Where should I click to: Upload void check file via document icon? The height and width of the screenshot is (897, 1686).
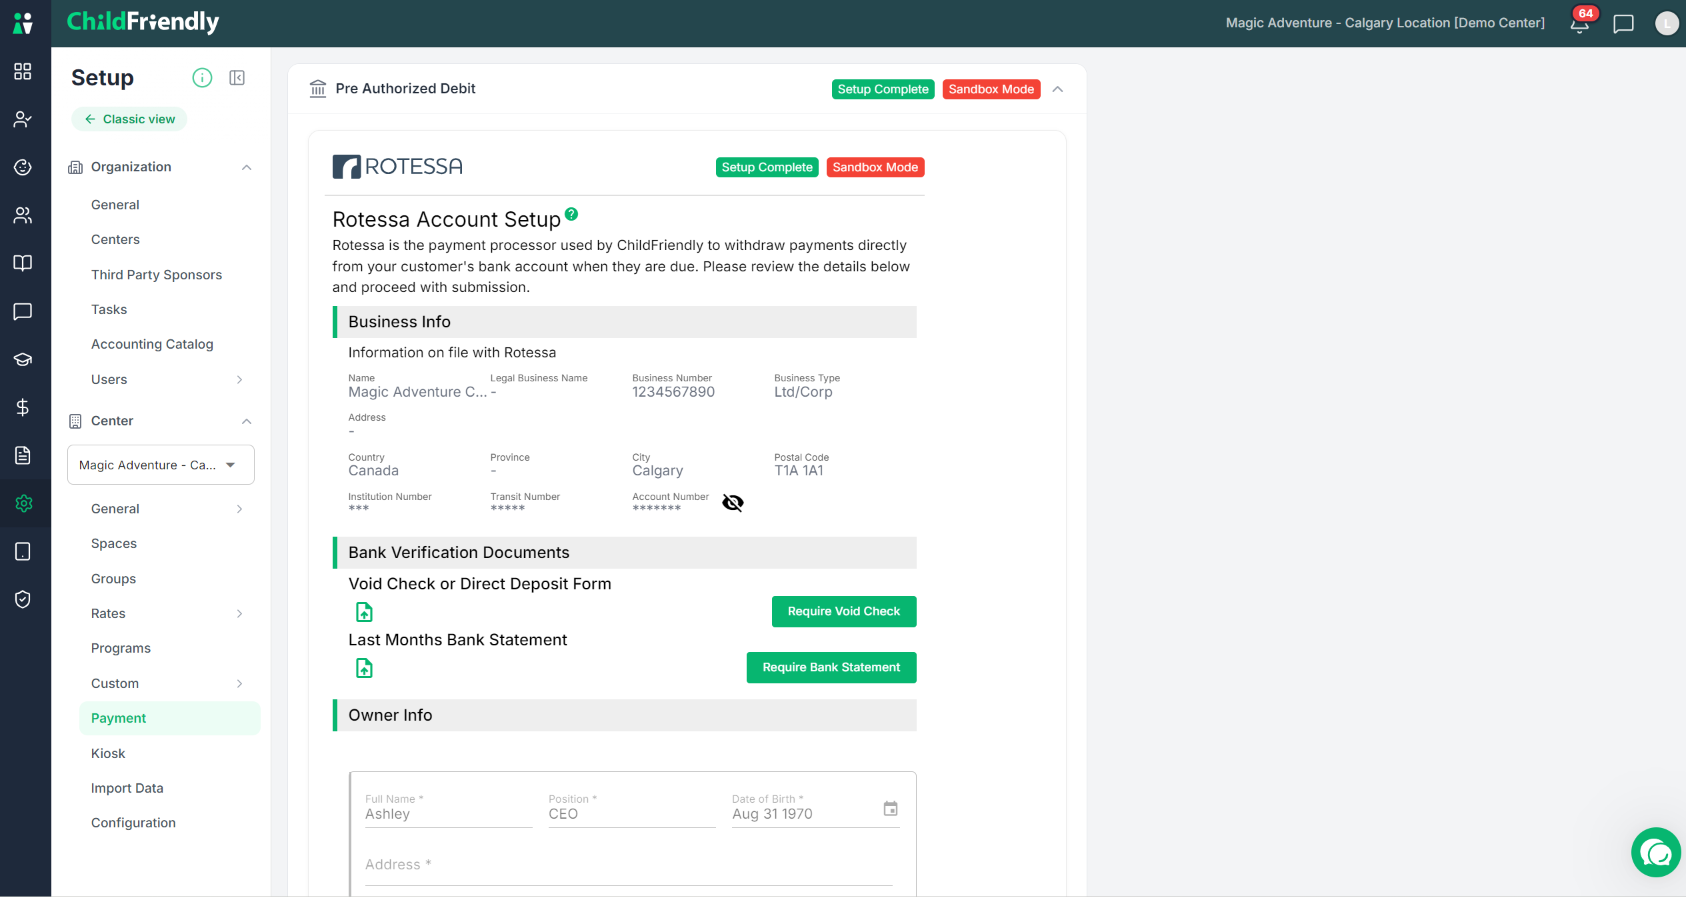click(364, 612)
